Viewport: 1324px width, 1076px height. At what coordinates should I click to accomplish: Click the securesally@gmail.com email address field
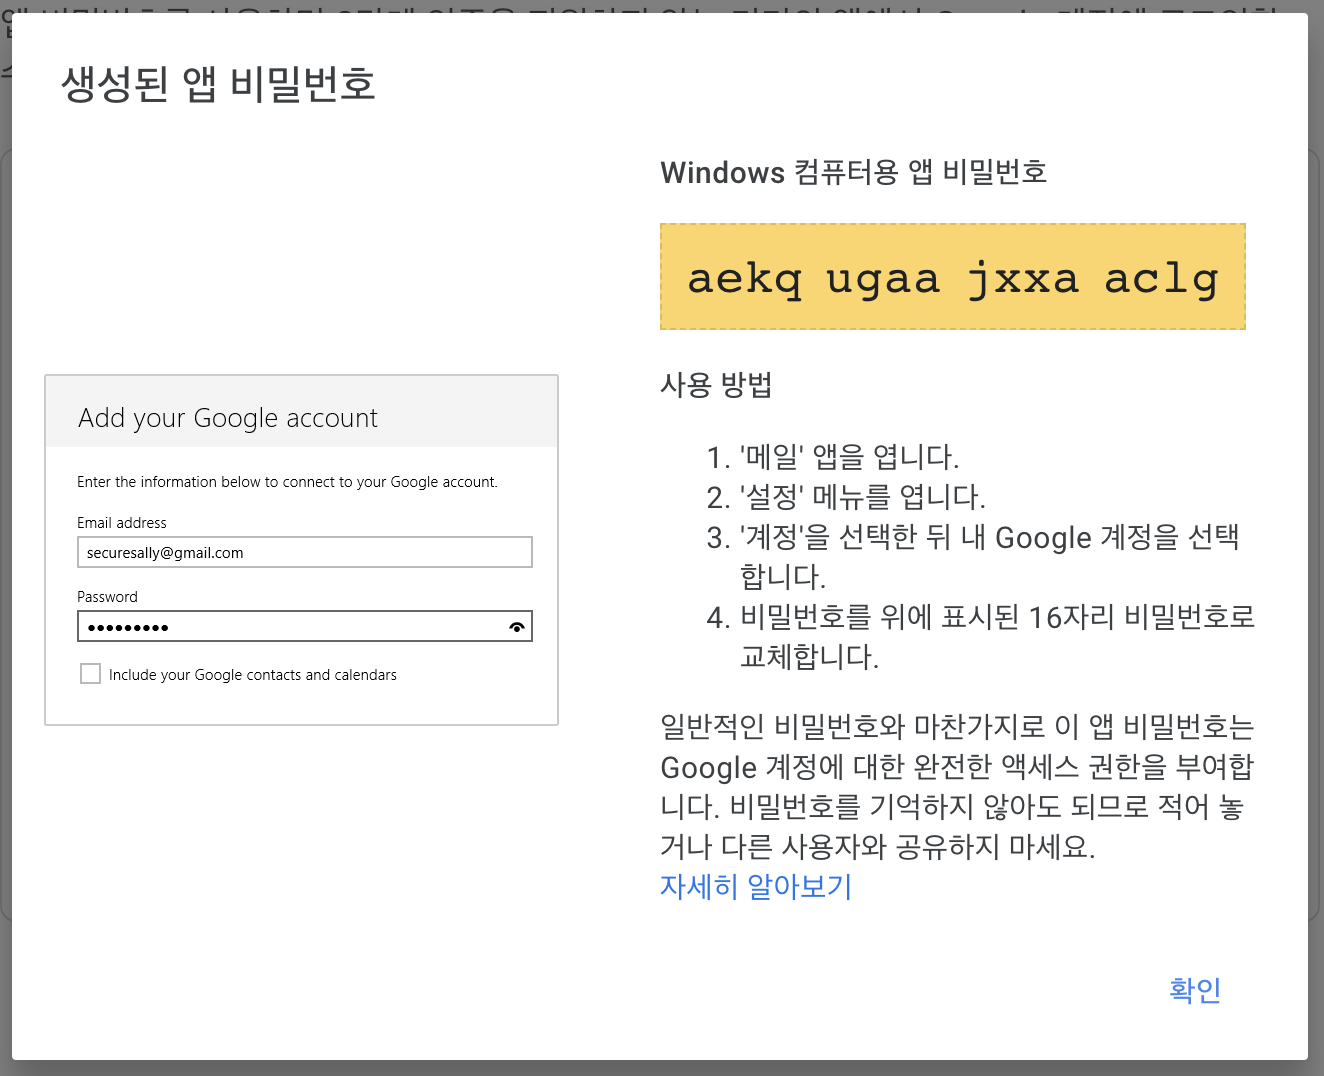305,552
